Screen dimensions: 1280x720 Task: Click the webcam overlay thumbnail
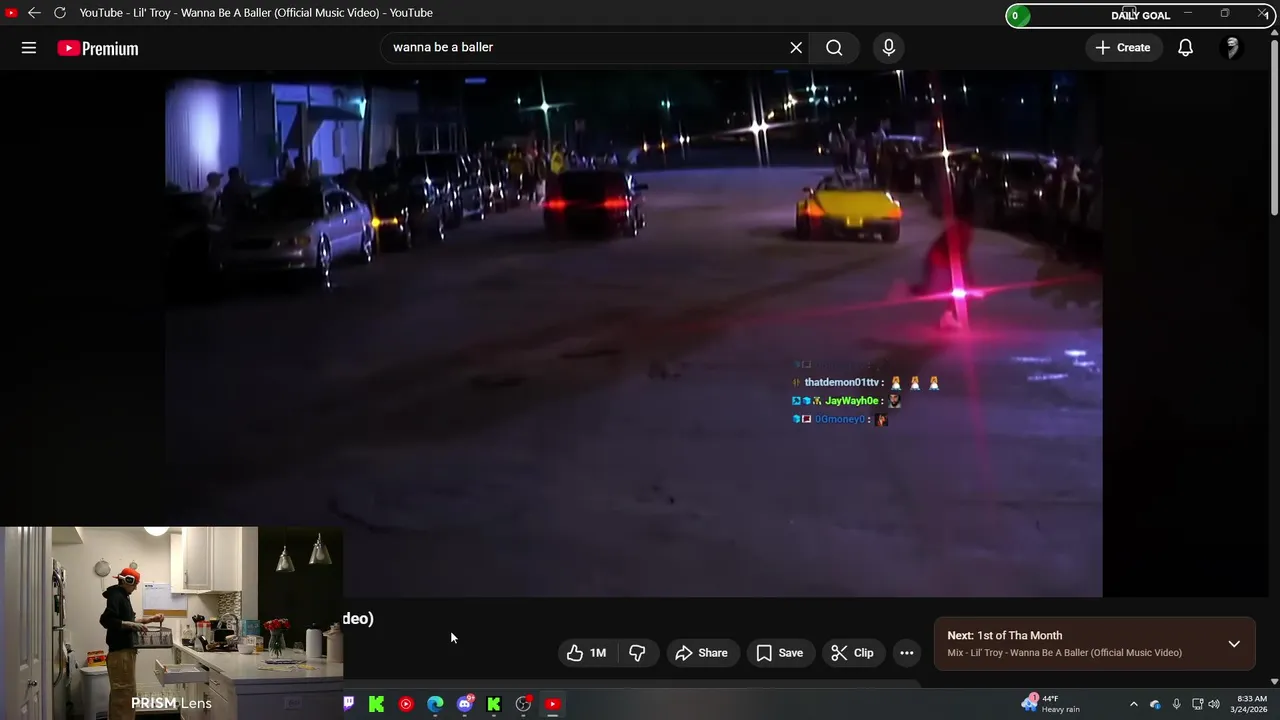coord(172,622)
